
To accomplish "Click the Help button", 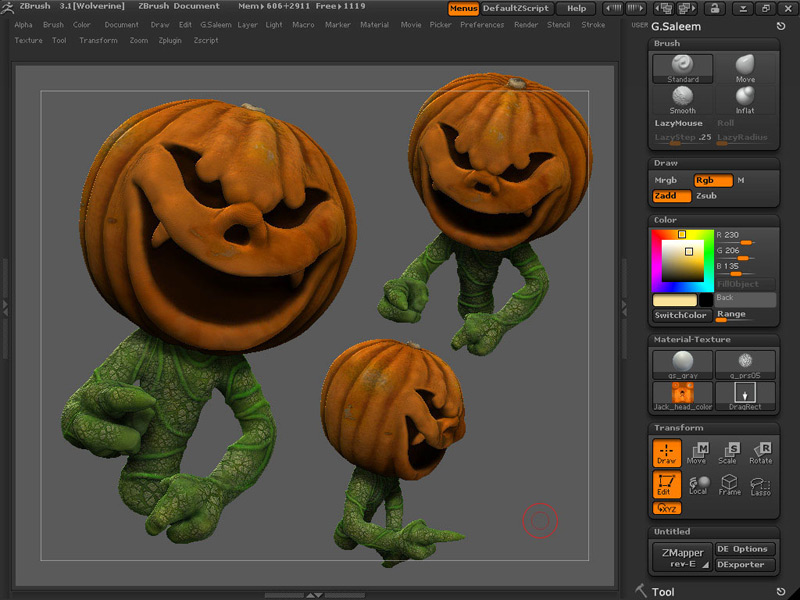I will point(577,9).
